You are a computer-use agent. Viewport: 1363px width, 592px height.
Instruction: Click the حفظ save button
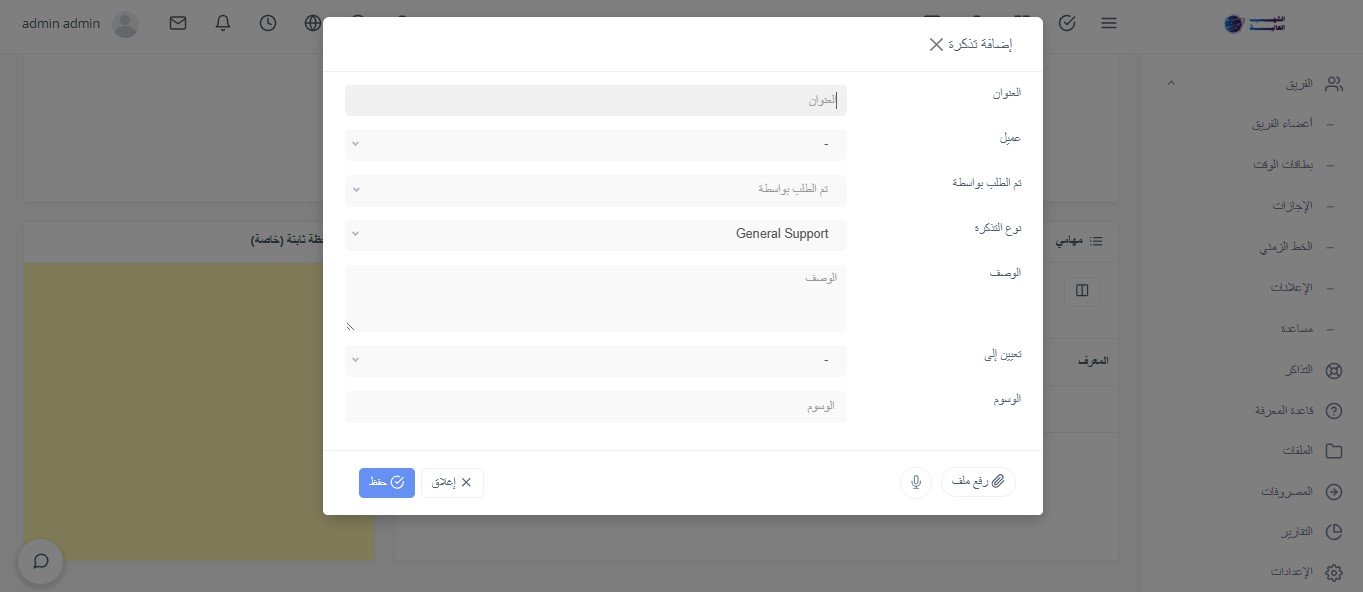[387, 483]
